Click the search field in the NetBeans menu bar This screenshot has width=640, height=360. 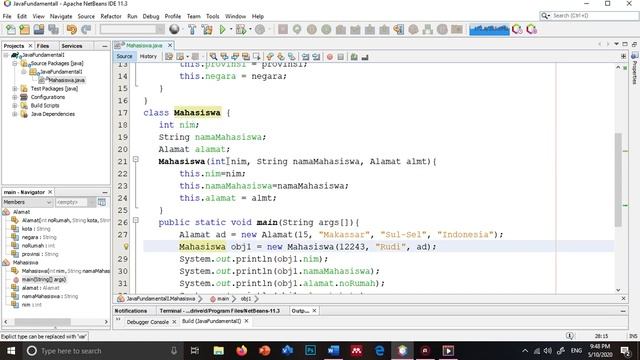pos(589,16)
